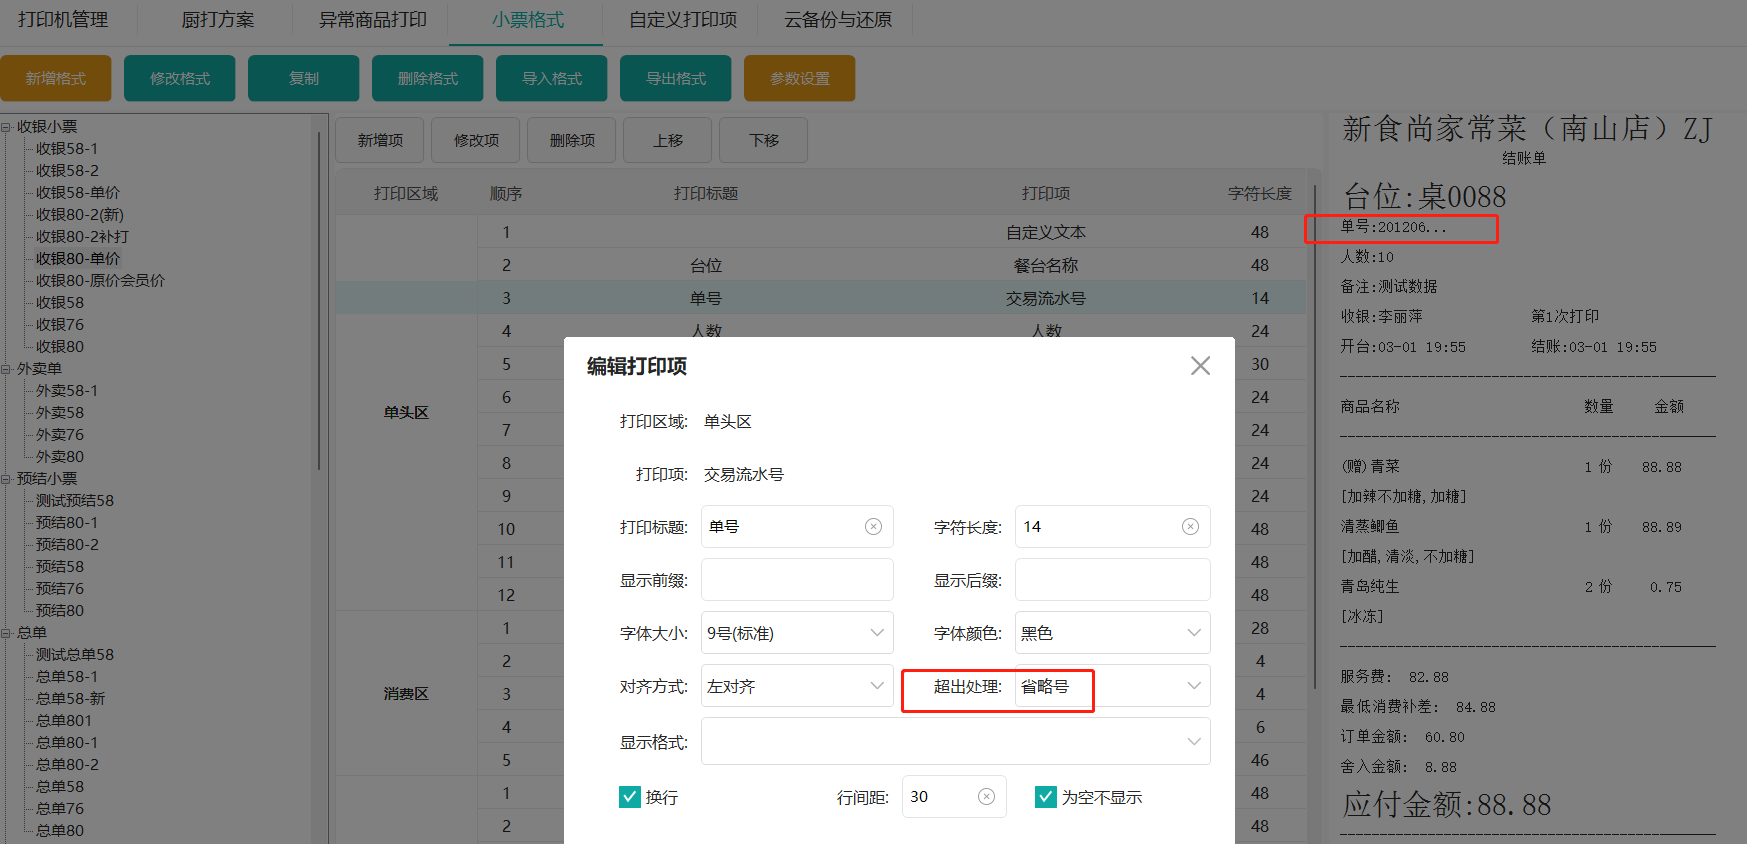Select 外卖80 in the tree
The height and width of the screenshot is (844, 1747).
point(60,457)
